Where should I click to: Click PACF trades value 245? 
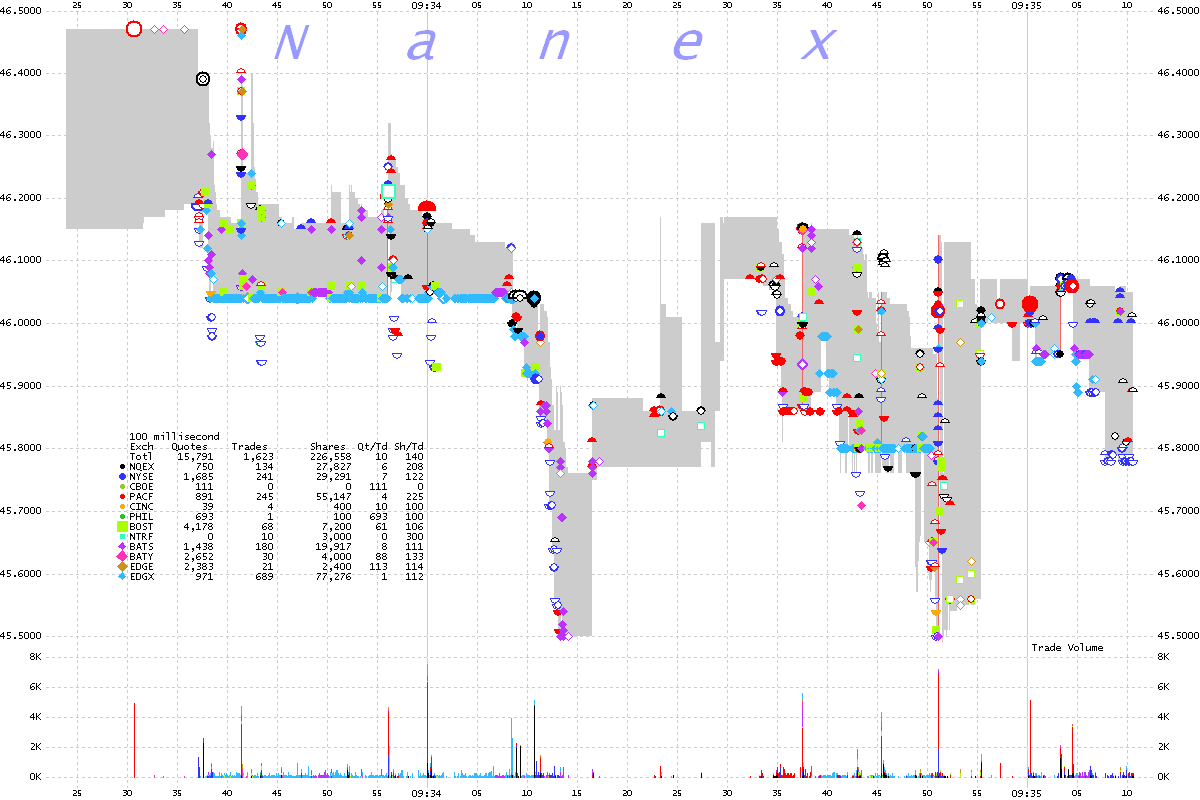click(x=265, y=495)
